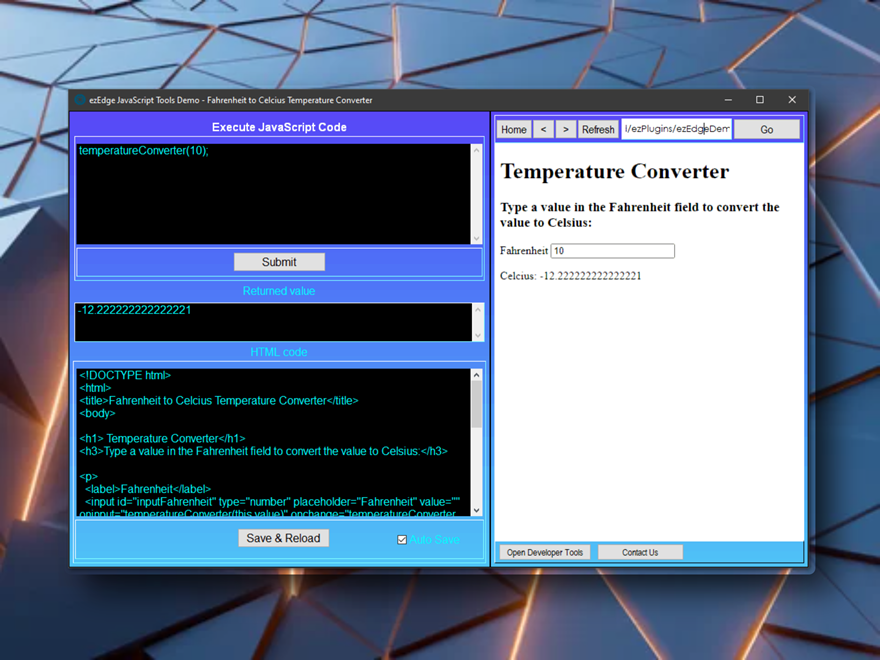Click inside the Execute JavaScript Code editor
The image size is (880, 660).
click(270, 195)
